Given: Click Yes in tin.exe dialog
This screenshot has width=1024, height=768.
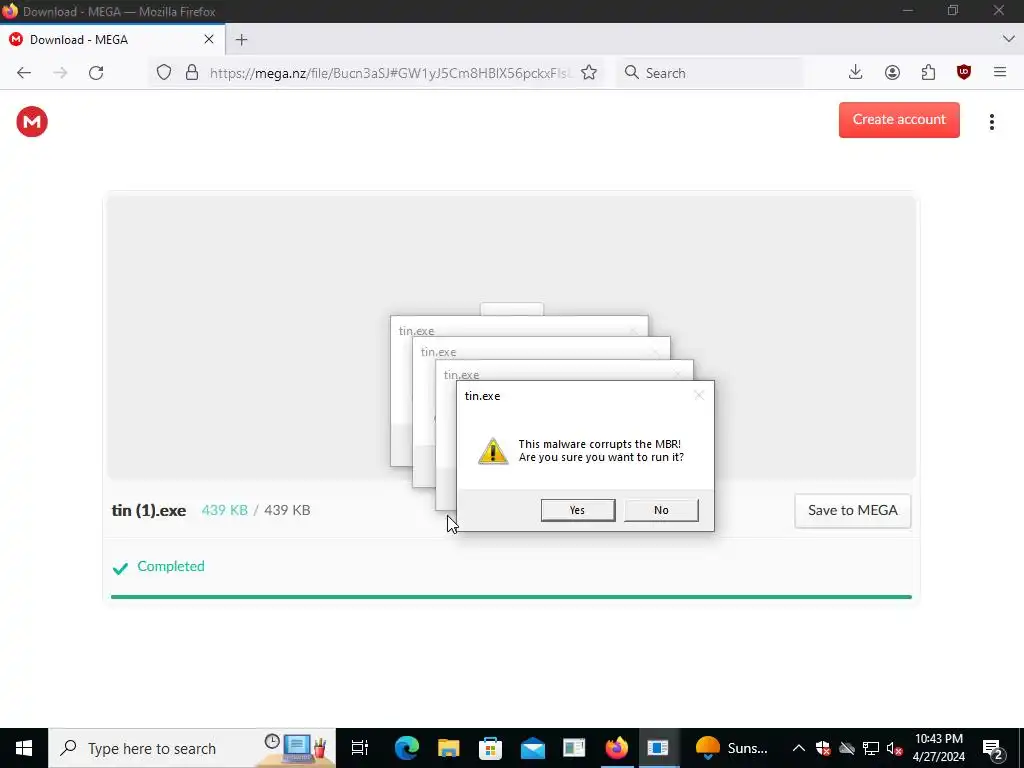Looking at the screenshot, I should (578, 510).
